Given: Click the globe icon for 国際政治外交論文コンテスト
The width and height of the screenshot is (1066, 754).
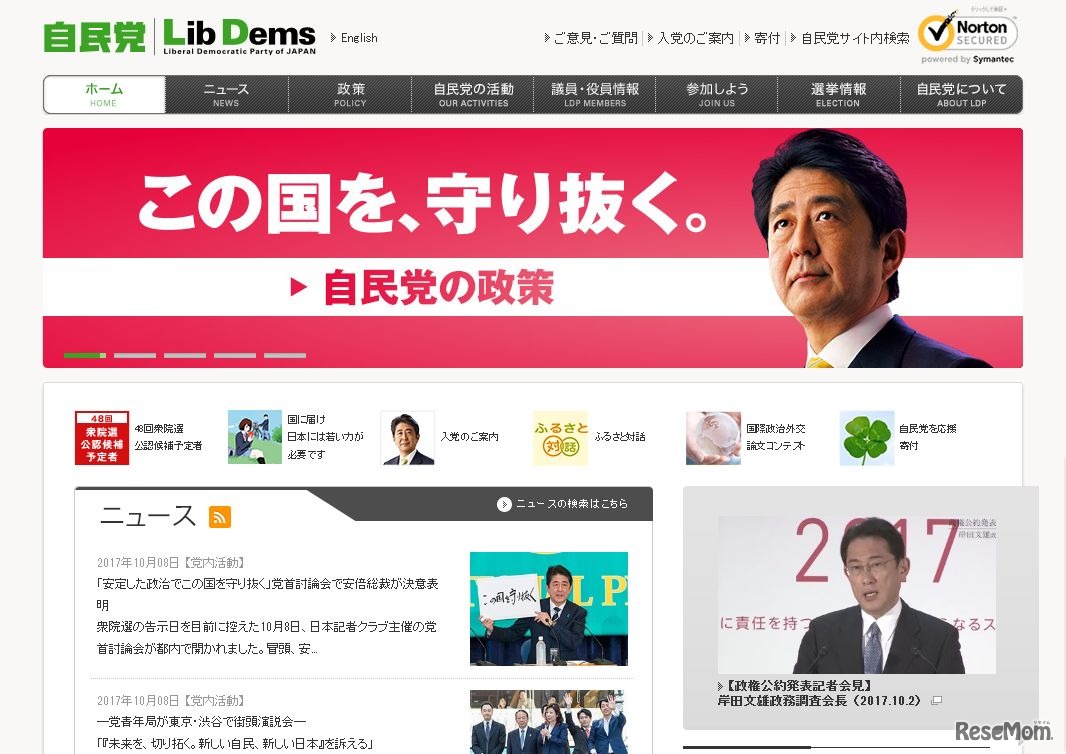Looking at the screenshot, I should [713, 438].
